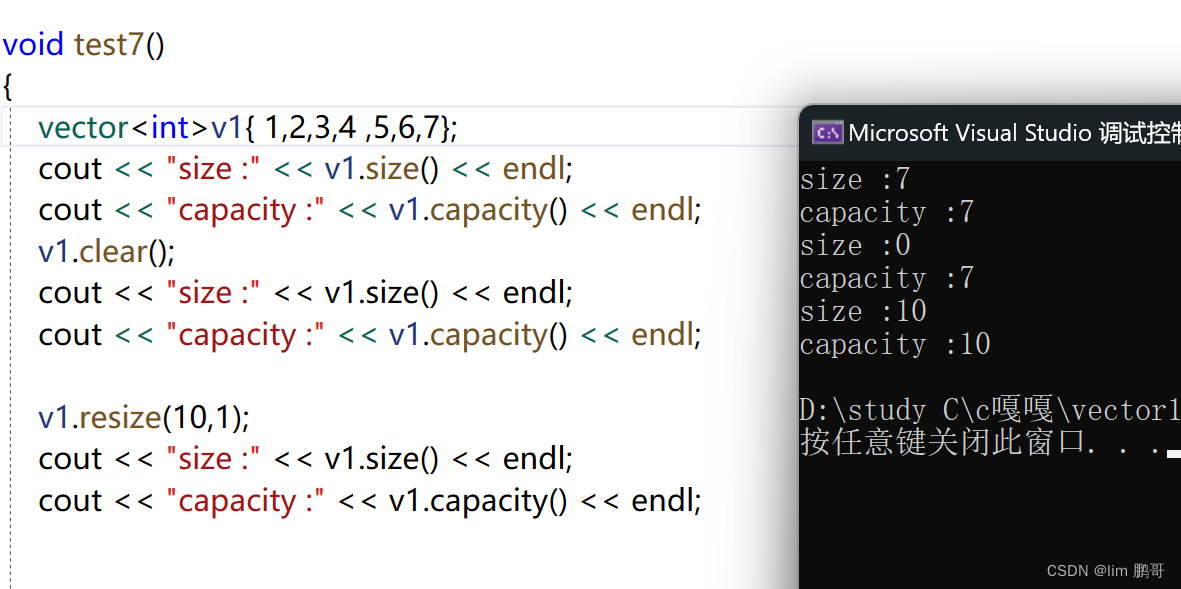Screen dimensions: 1181x589
Task: Click the debug console window icon
Action: 828,133
